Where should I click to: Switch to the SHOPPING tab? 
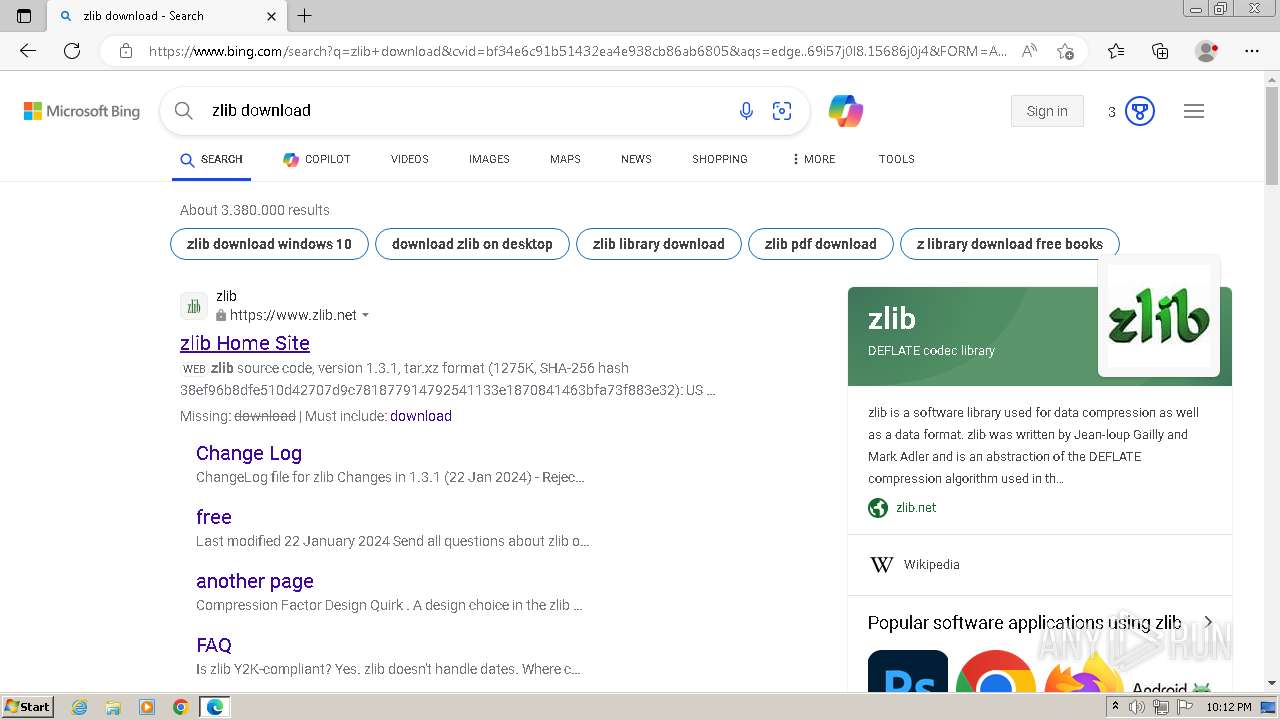720,159
